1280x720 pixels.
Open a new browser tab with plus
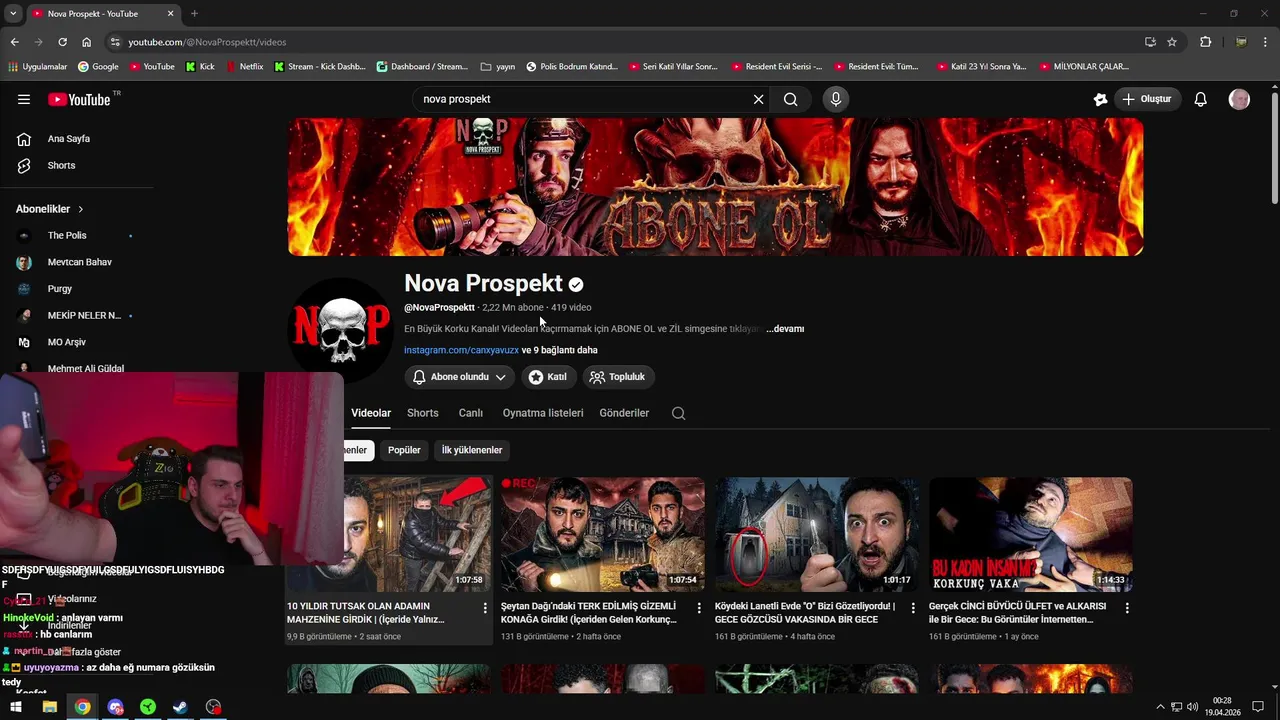pos(194,14)
